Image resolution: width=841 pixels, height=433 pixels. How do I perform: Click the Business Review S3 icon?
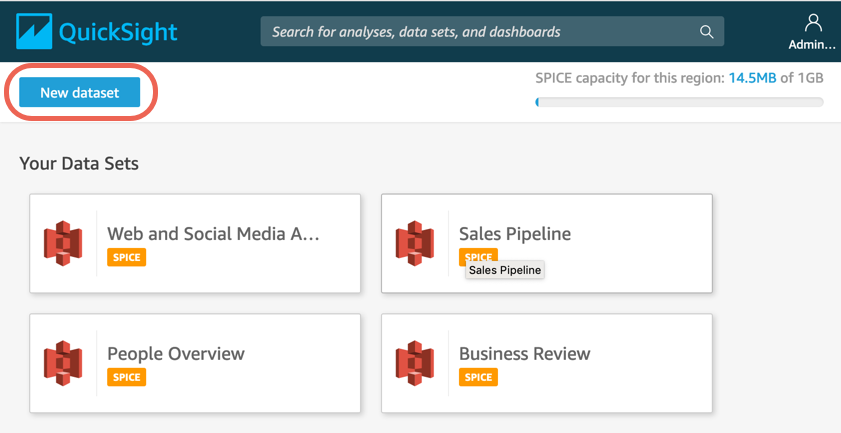click(x=414, y=364)
